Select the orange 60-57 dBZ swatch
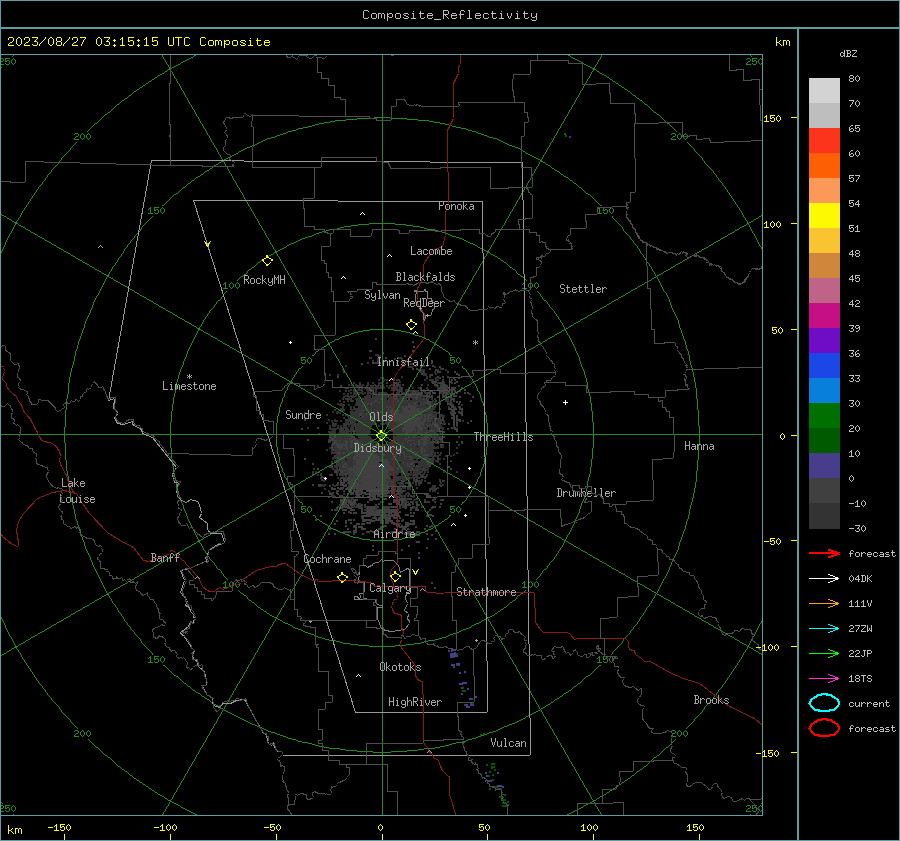900x841 pixels. pyautogui.click(x=824, y=165)
